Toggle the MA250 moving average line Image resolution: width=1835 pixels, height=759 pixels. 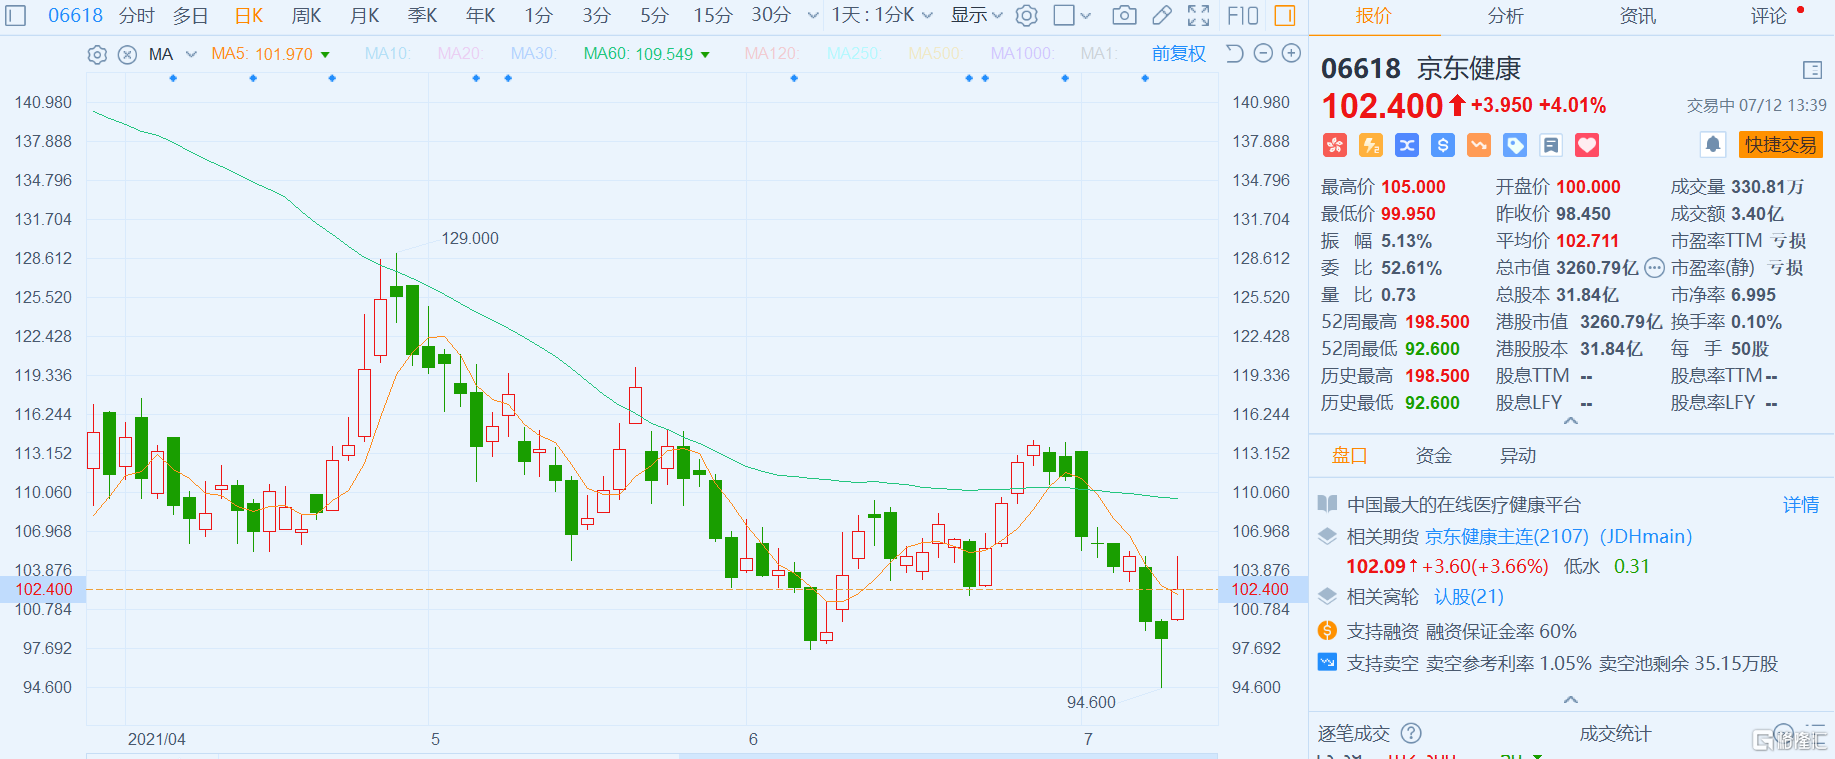point(853,54)
